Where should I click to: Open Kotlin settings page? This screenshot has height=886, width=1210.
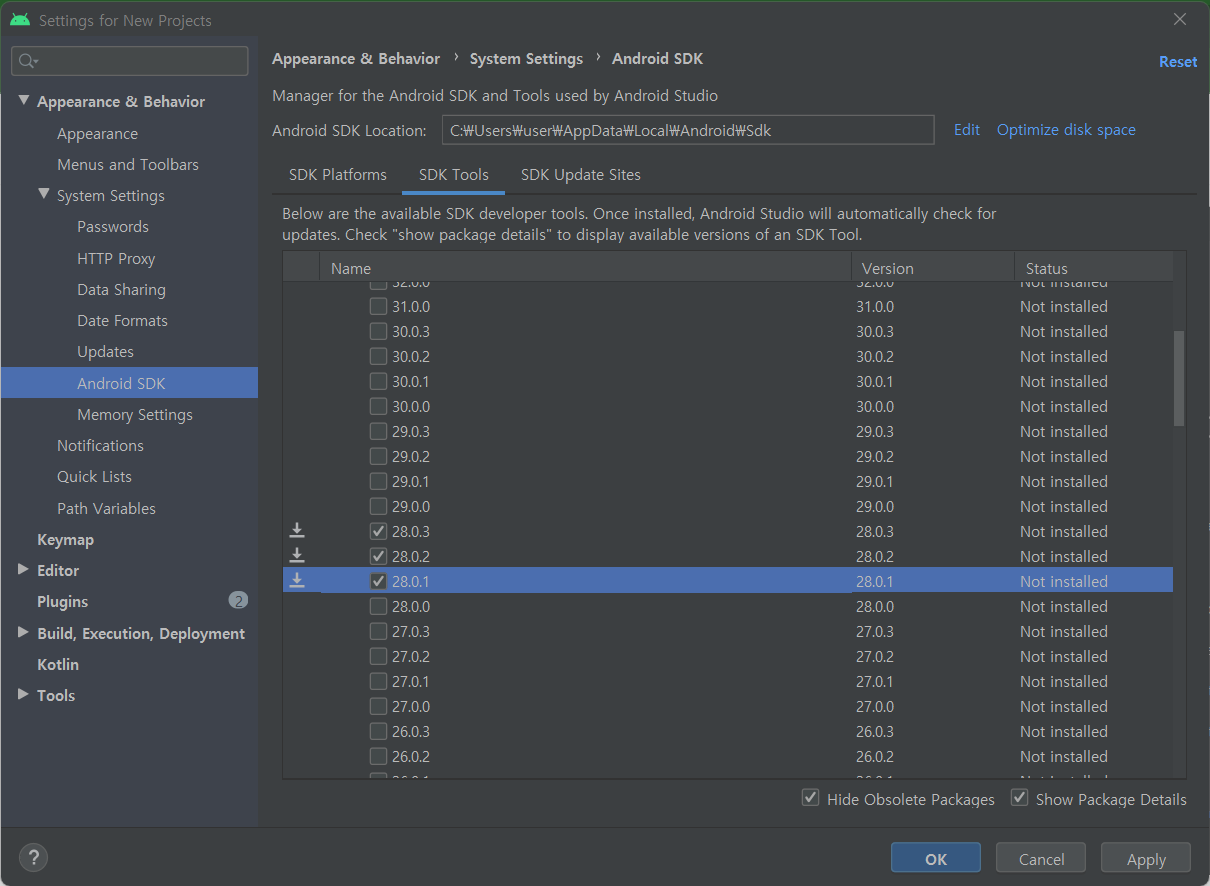(57, 664)
